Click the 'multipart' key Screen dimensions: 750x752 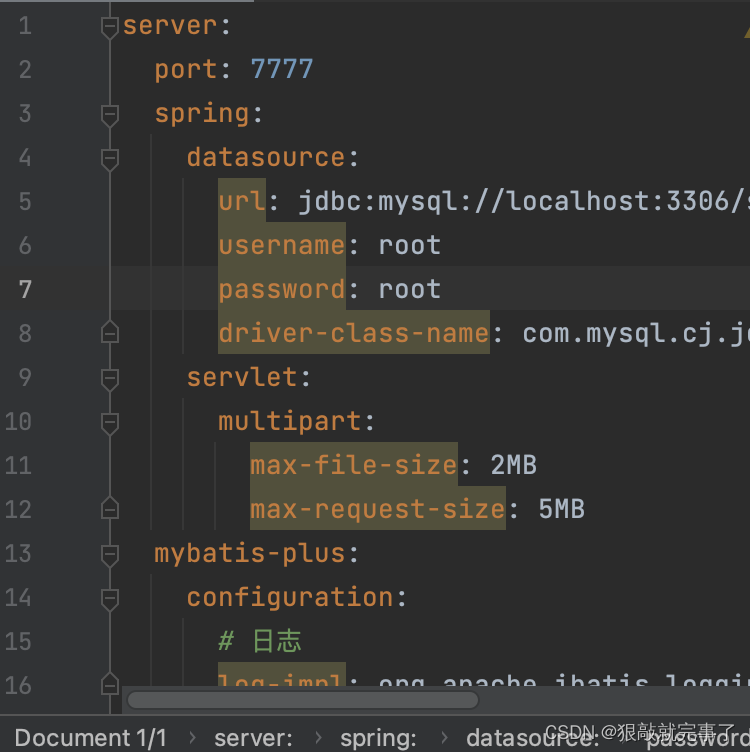290,422
